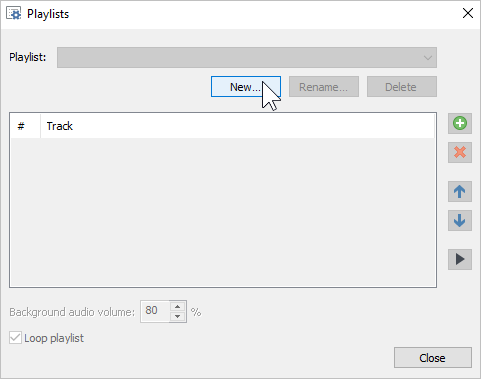
Task: Click the # column header
Action: click(25, 126)
